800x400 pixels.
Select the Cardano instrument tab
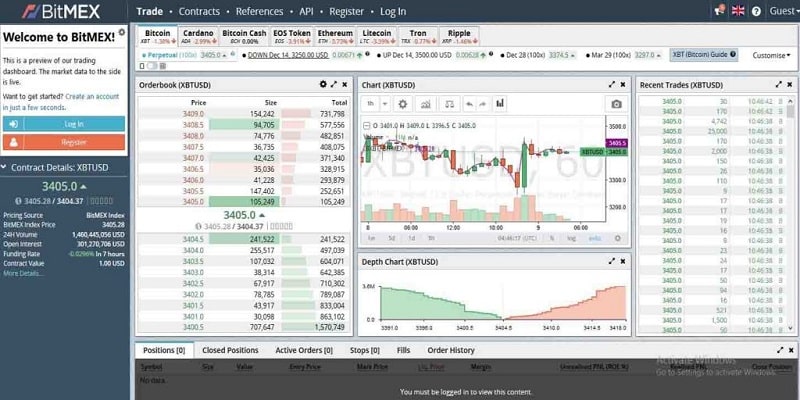point(198,36)
